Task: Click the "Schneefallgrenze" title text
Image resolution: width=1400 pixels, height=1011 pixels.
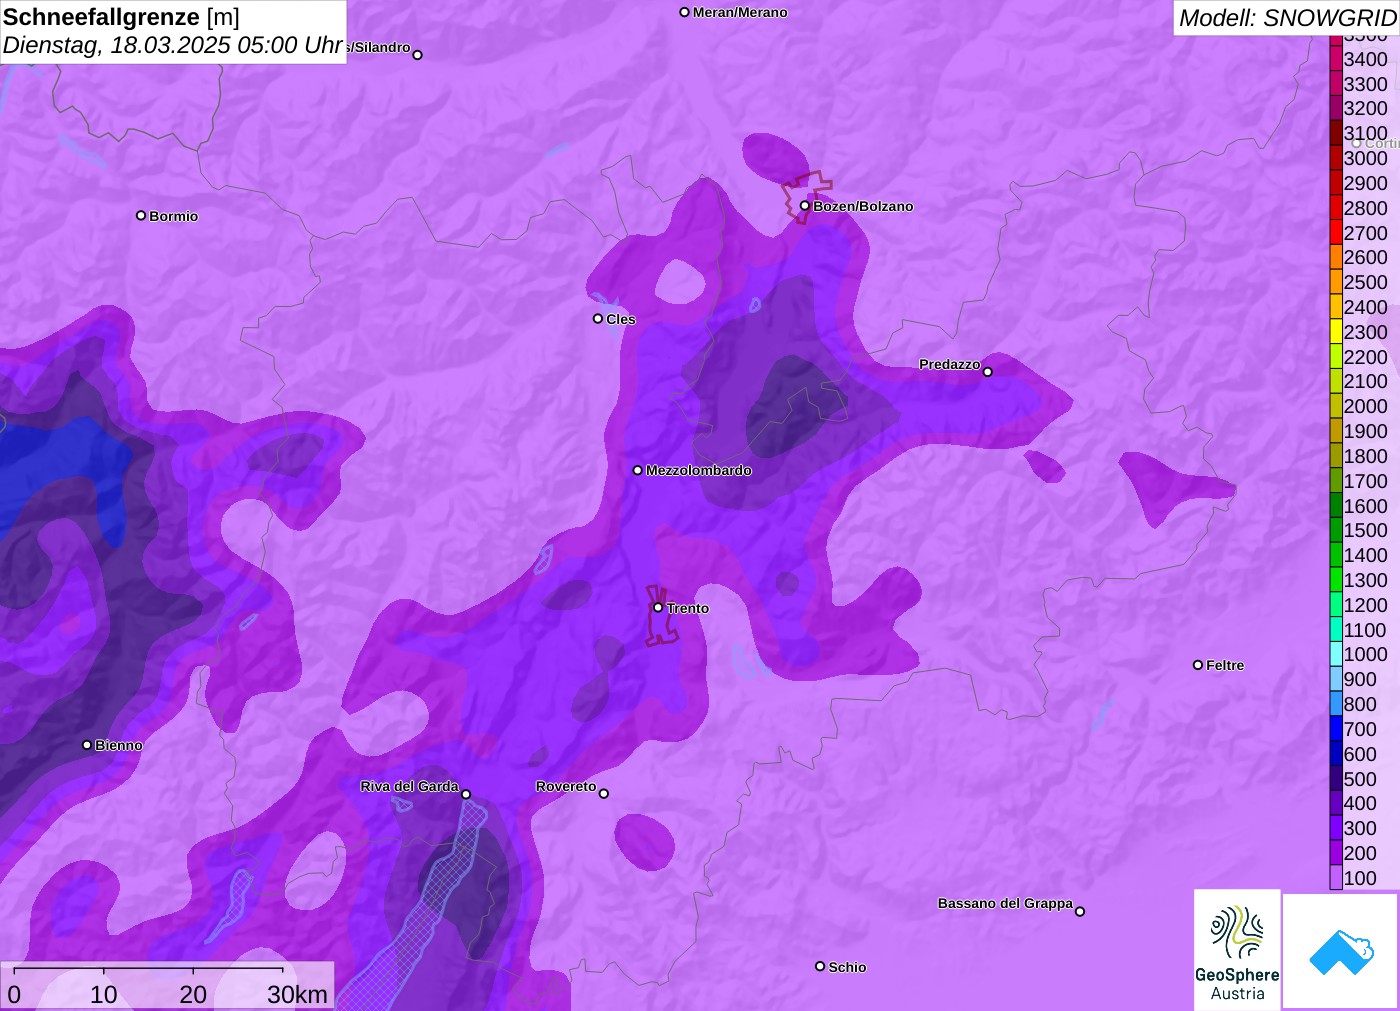Action: point(102,17)
